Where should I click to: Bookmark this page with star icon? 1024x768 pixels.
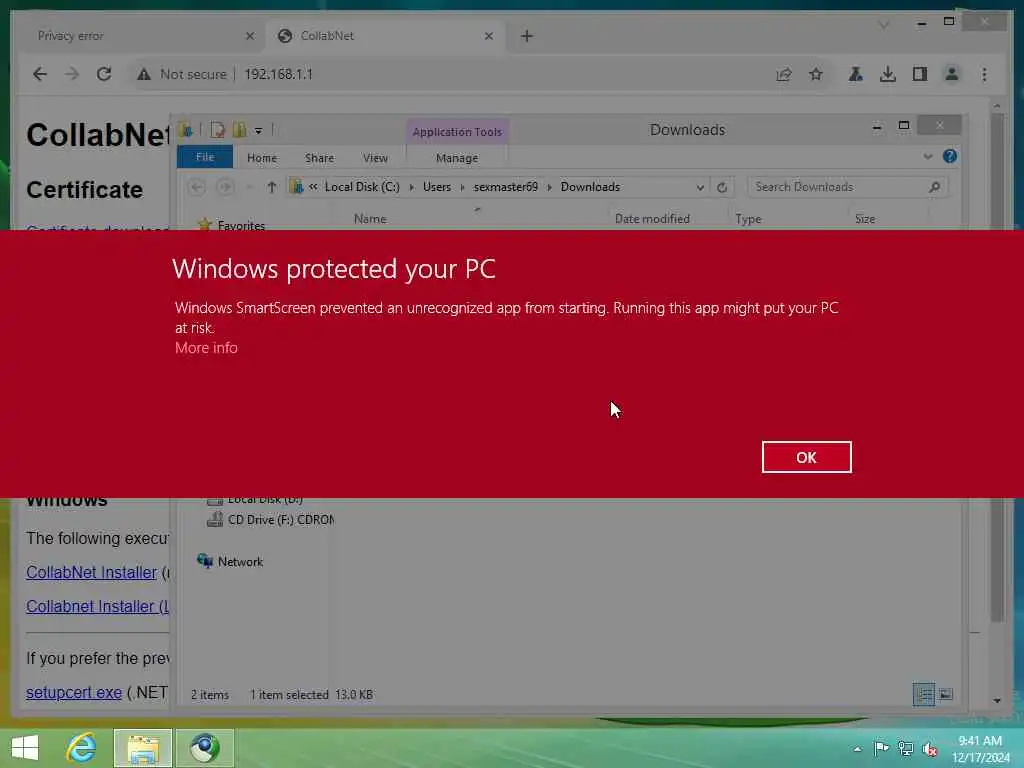click(x=816, y=74)
